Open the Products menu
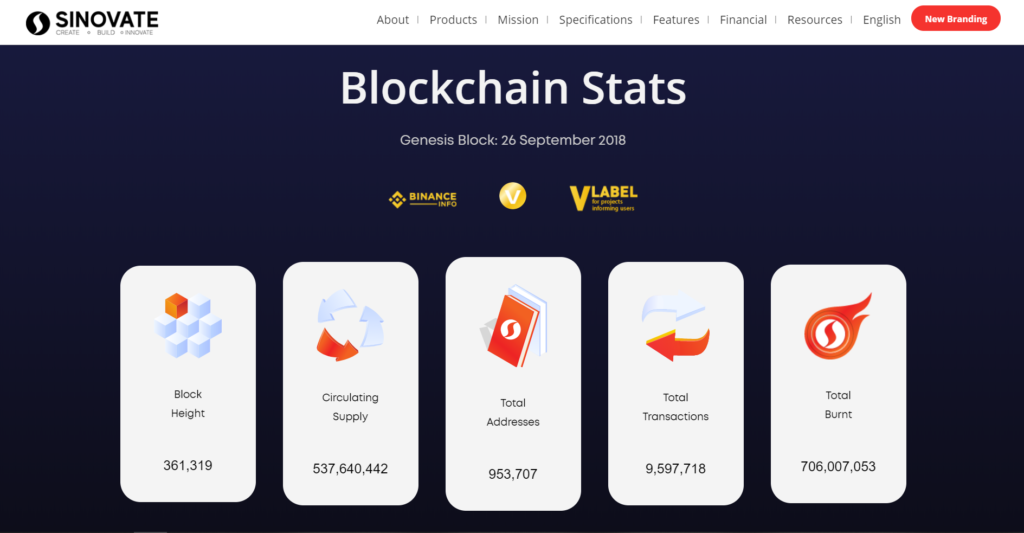Viewport: 1024px width, 533px height. coord(453,20)
